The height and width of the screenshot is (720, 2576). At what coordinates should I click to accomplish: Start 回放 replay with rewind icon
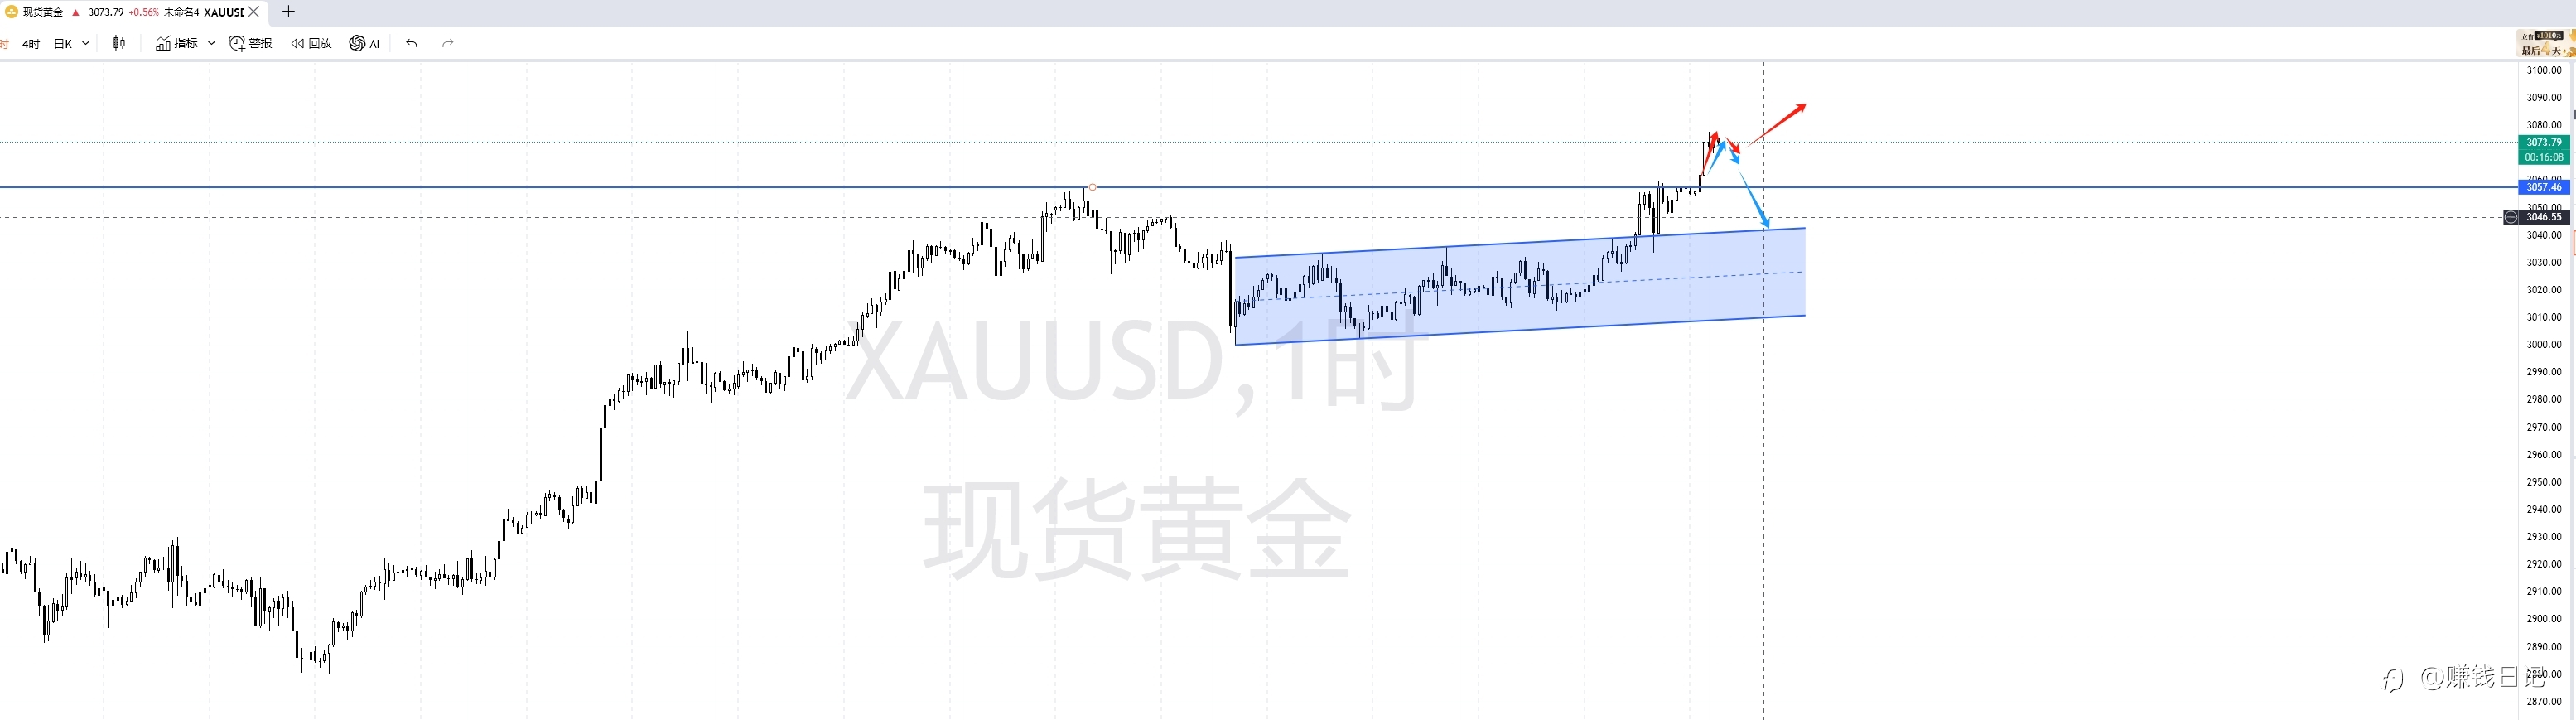tap(297, 43)
